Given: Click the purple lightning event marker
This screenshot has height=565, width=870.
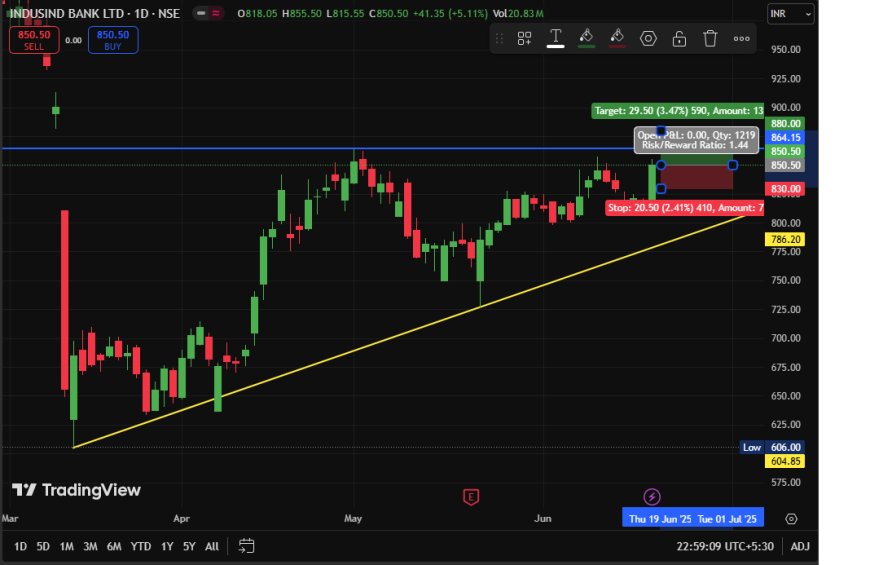Looking at the screenshot, I should point(652,497).
